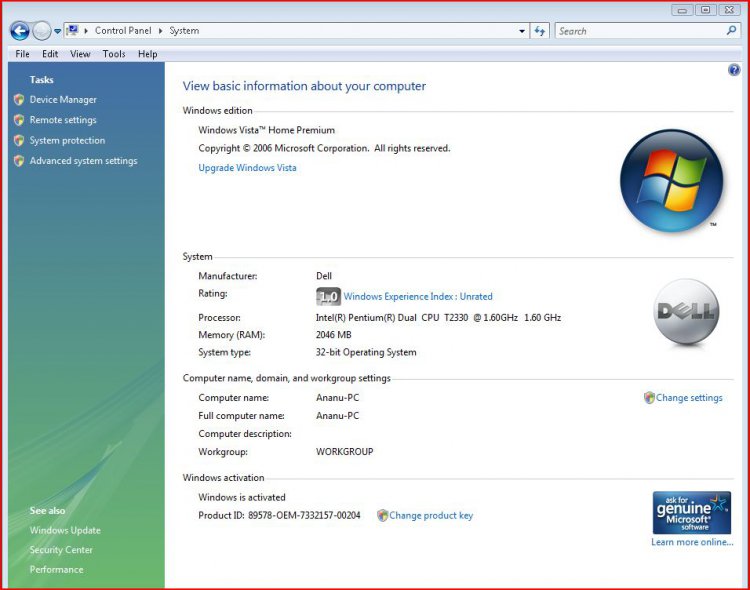Click the 32-bit Operating System text

pos(366,353)
